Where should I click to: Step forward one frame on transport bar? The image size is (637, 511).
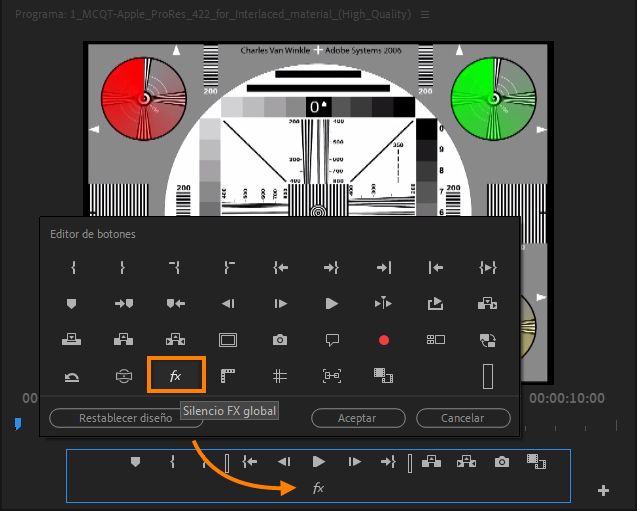354,462
